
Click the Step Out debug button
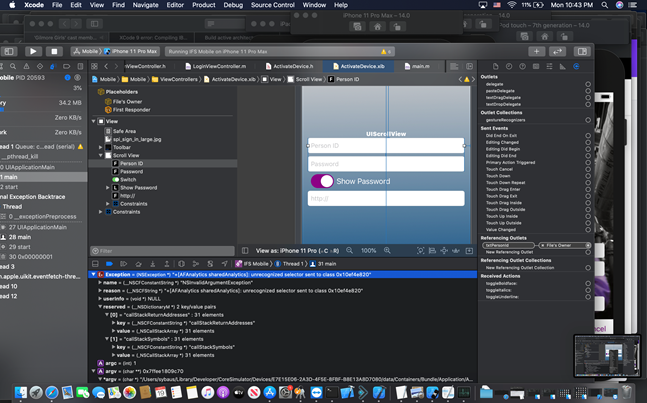click(x=167, y=264)
